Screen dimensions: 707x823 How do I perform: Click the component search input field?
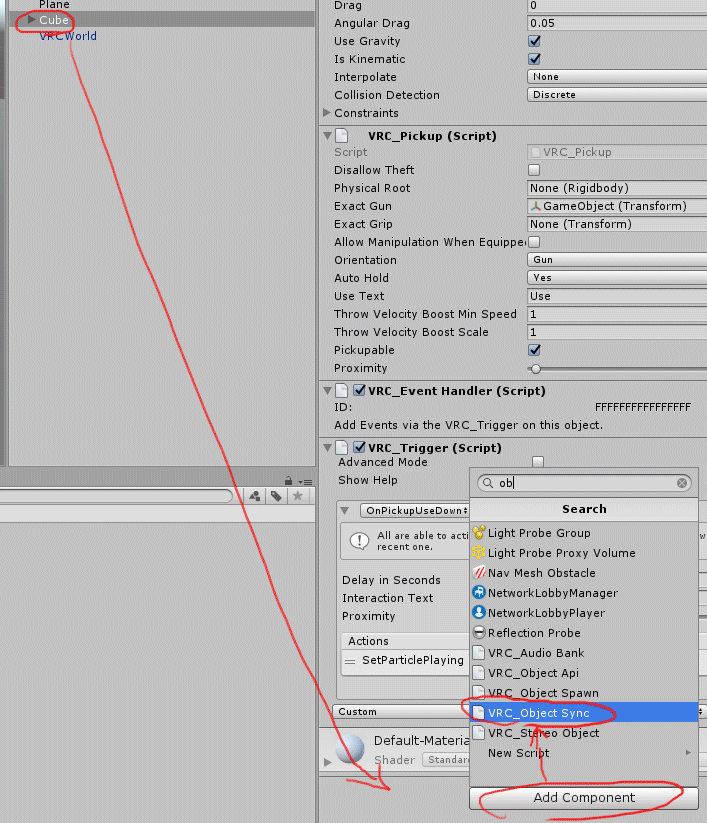click(584, 483)
